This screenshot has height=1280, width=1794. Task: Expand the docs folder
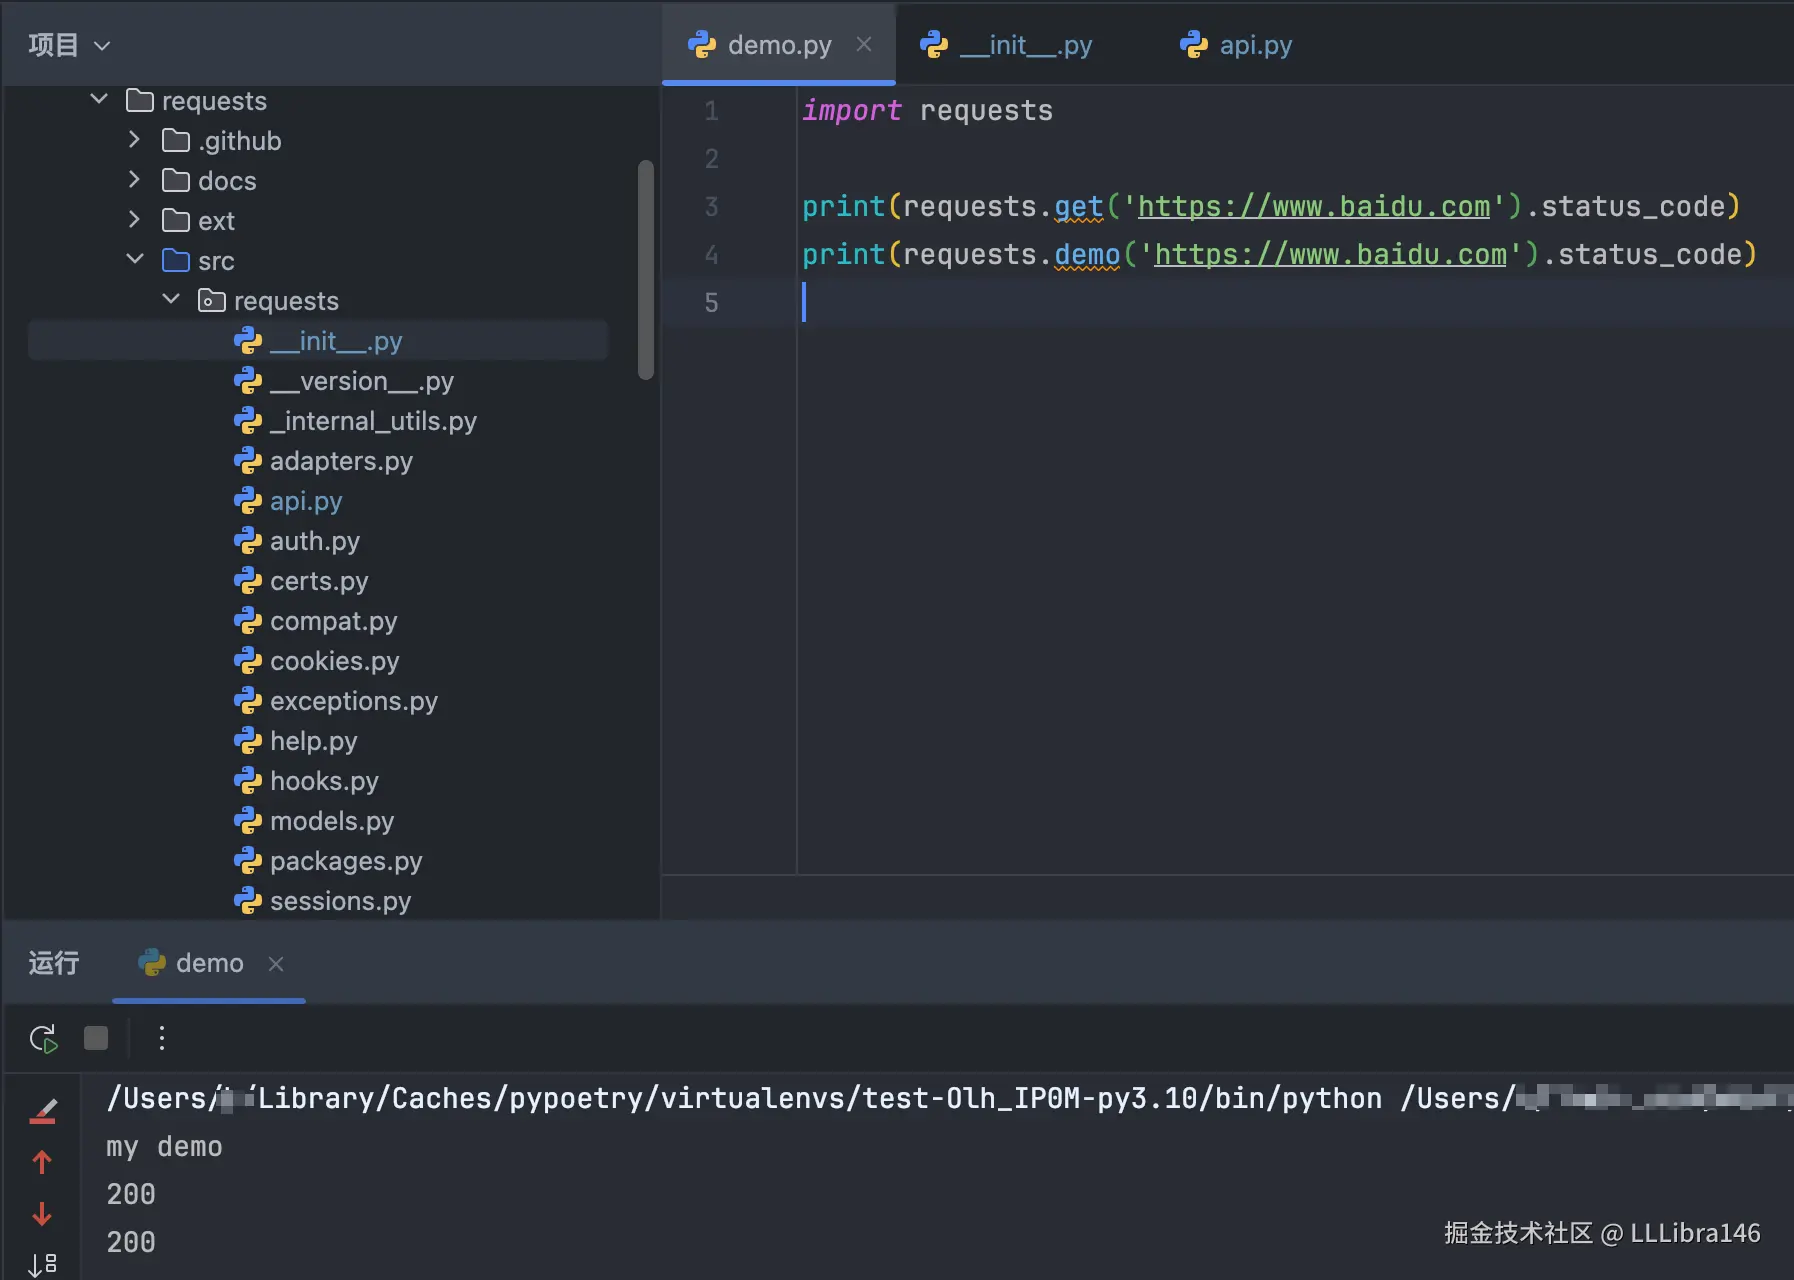(x=135, y=180)
